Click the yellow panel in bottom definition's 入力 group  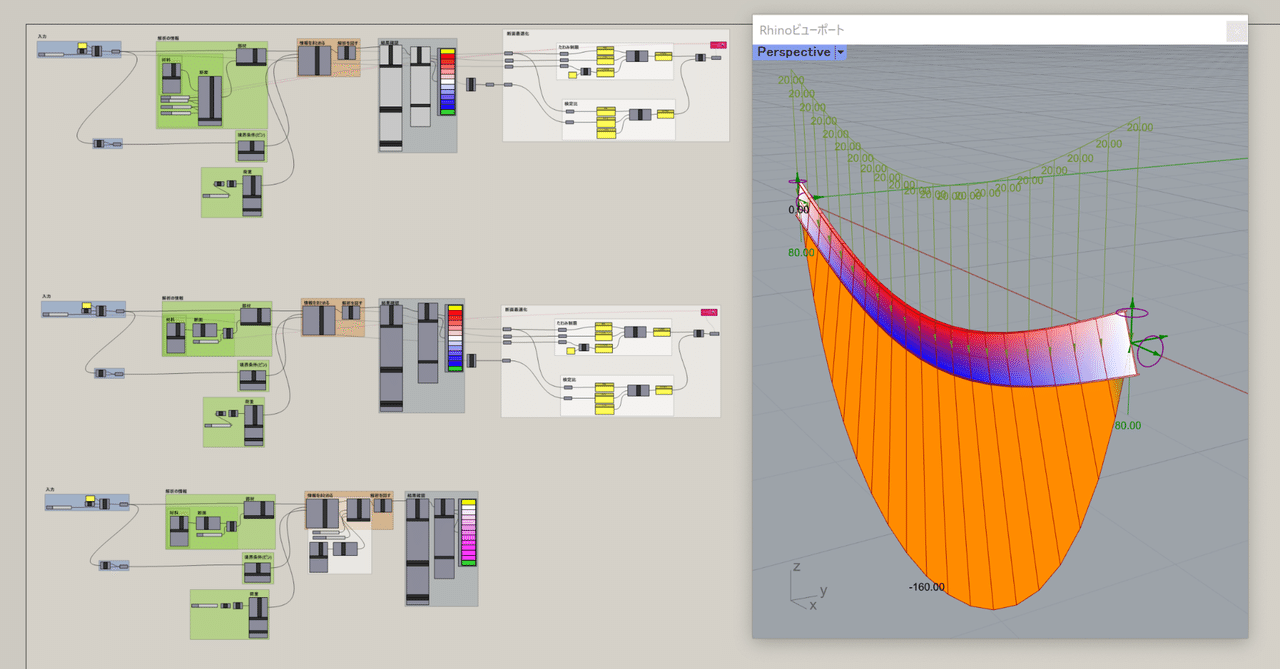tap(90, 498)
